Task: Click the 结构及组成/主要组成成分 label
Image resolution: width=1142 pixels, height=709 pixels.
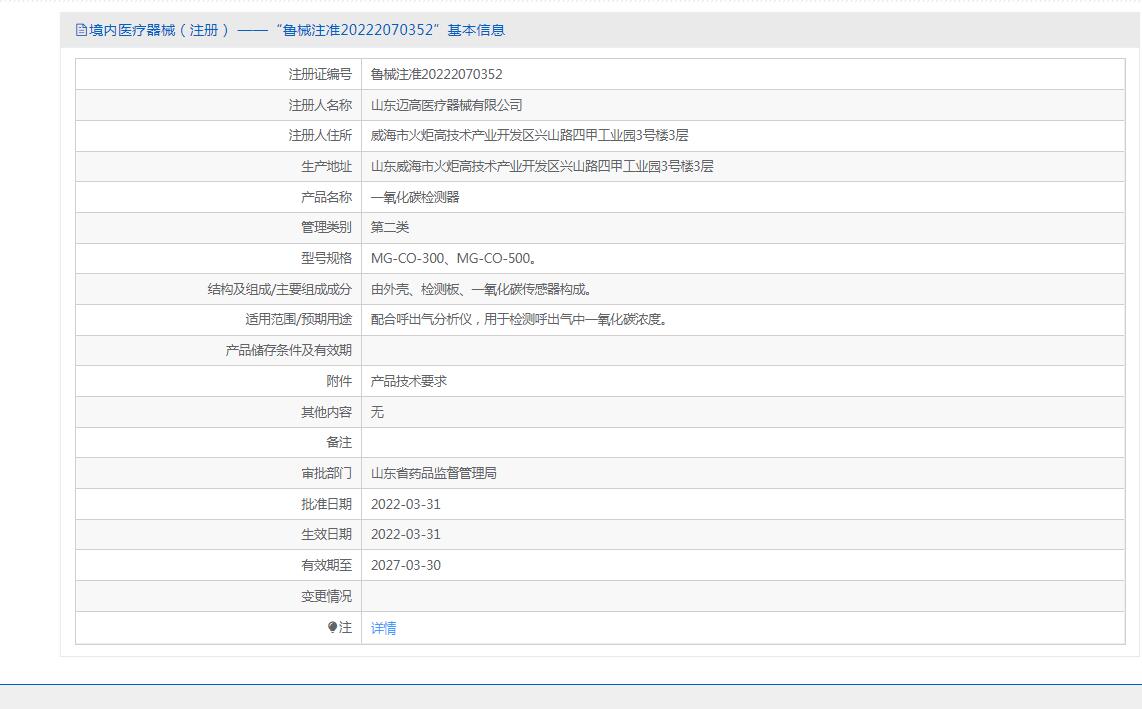Action: coord(280,289)
